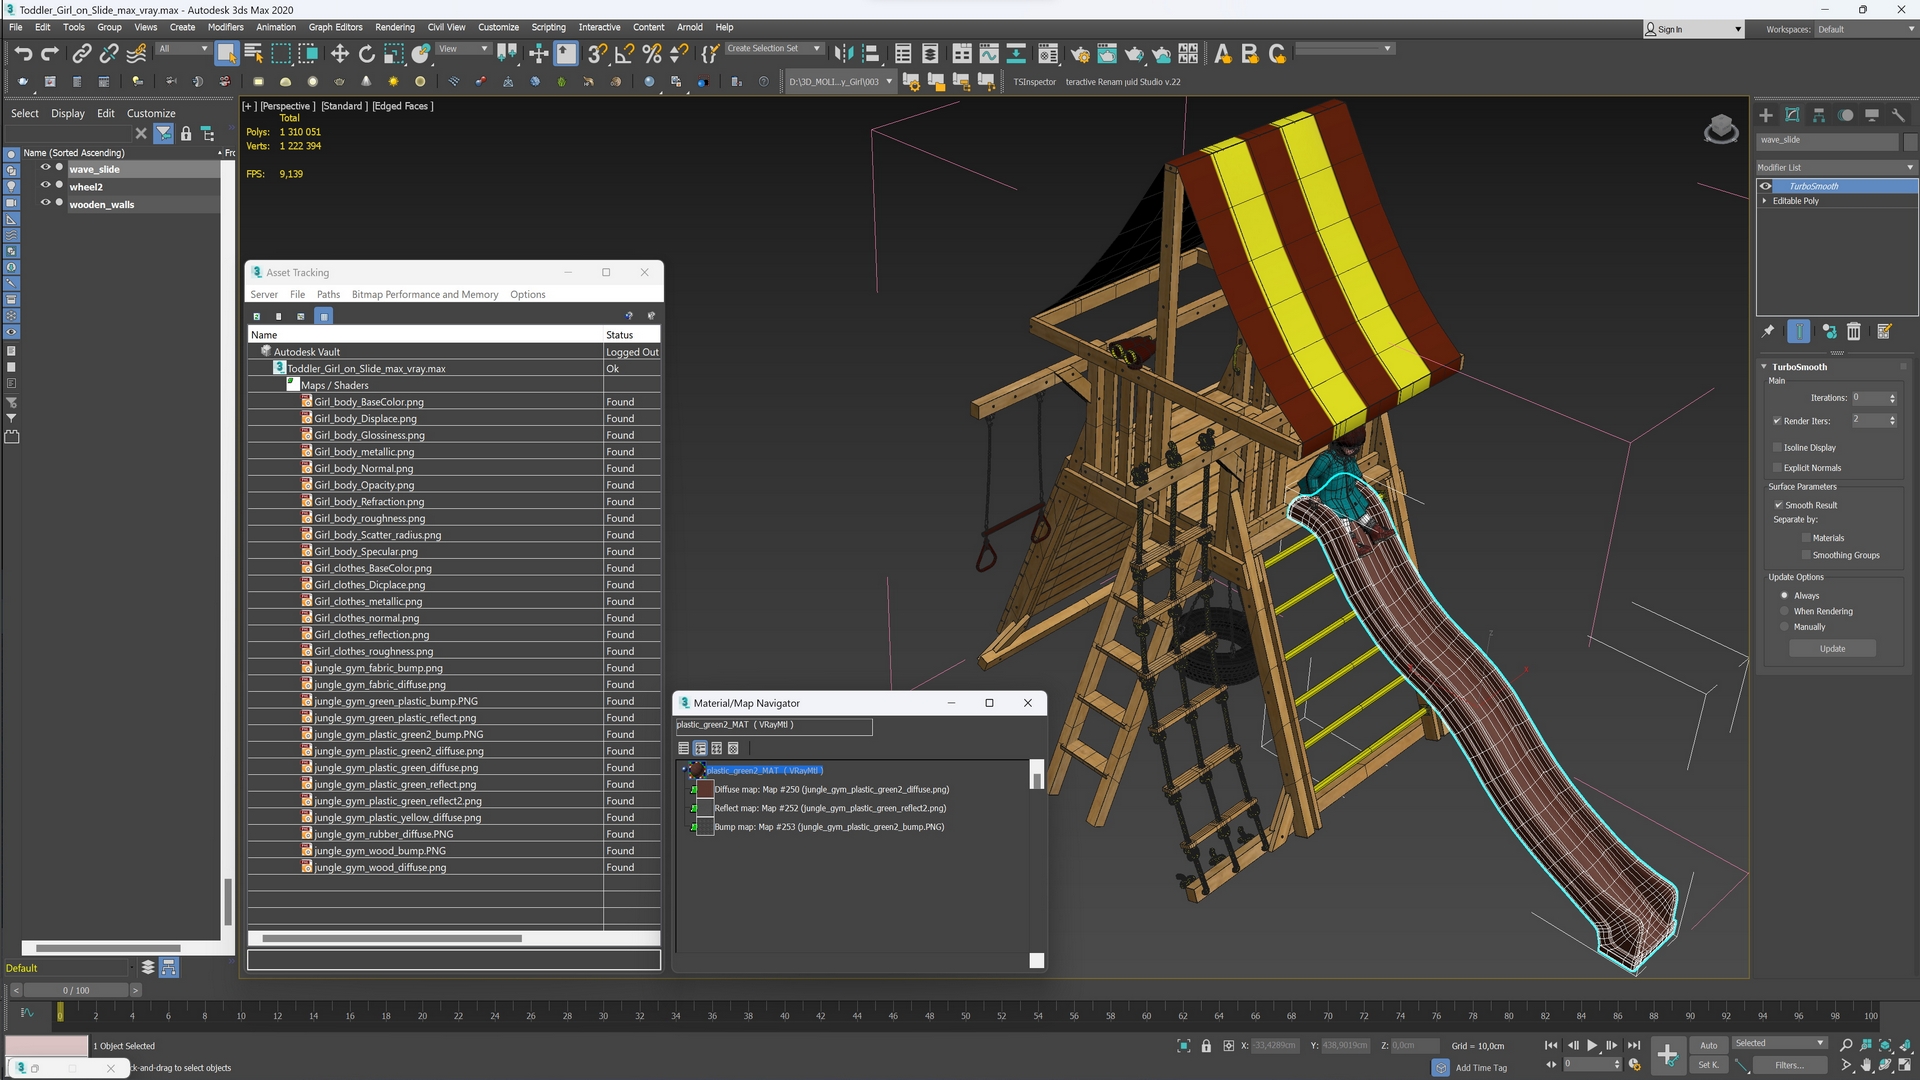Click the Play Animation button
This screenshot has width=1920, height=1080.
click(1592, 1045)
